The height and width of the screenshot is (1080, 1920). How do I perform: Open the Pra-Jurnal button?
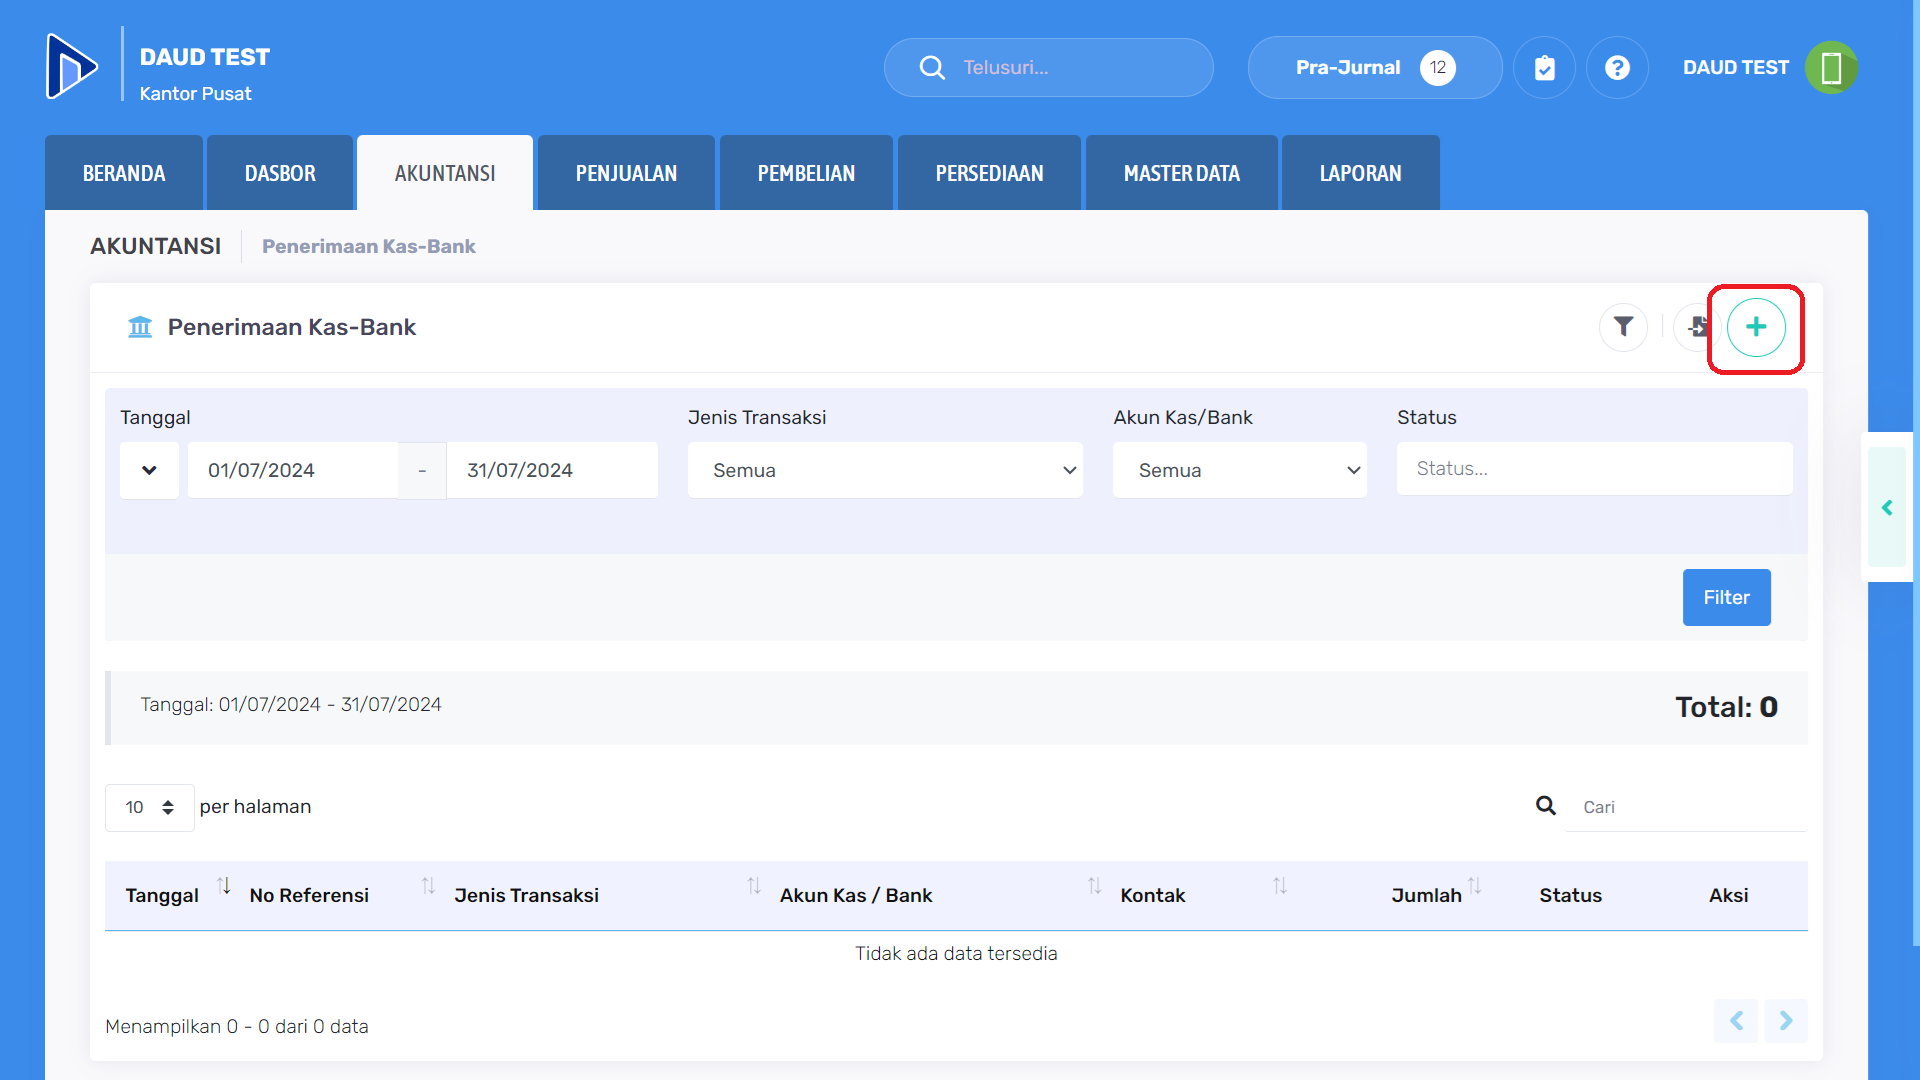click(1375, 68)
